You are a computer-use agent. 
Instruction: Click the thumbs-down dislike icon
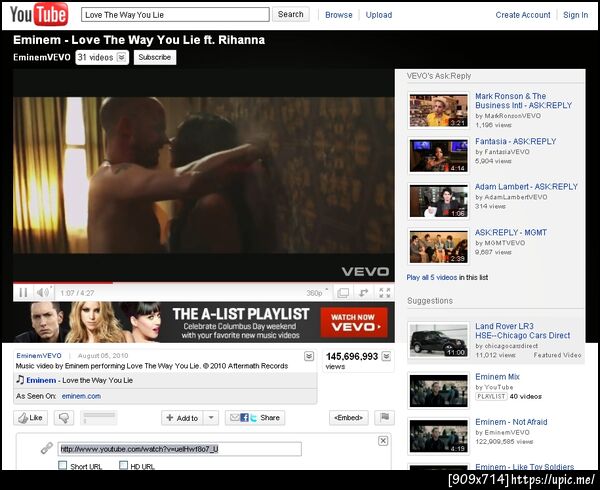click(64, 418)
